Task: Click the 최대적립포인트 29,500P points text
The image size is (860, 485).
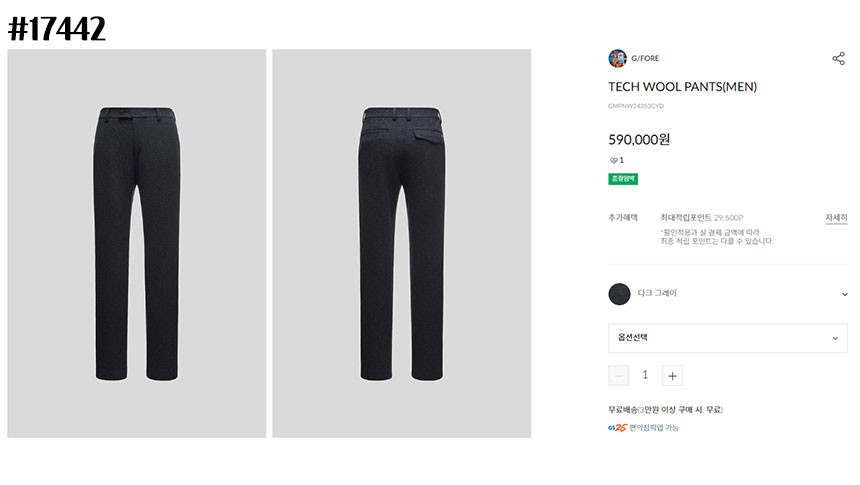Action: point(701,217)
